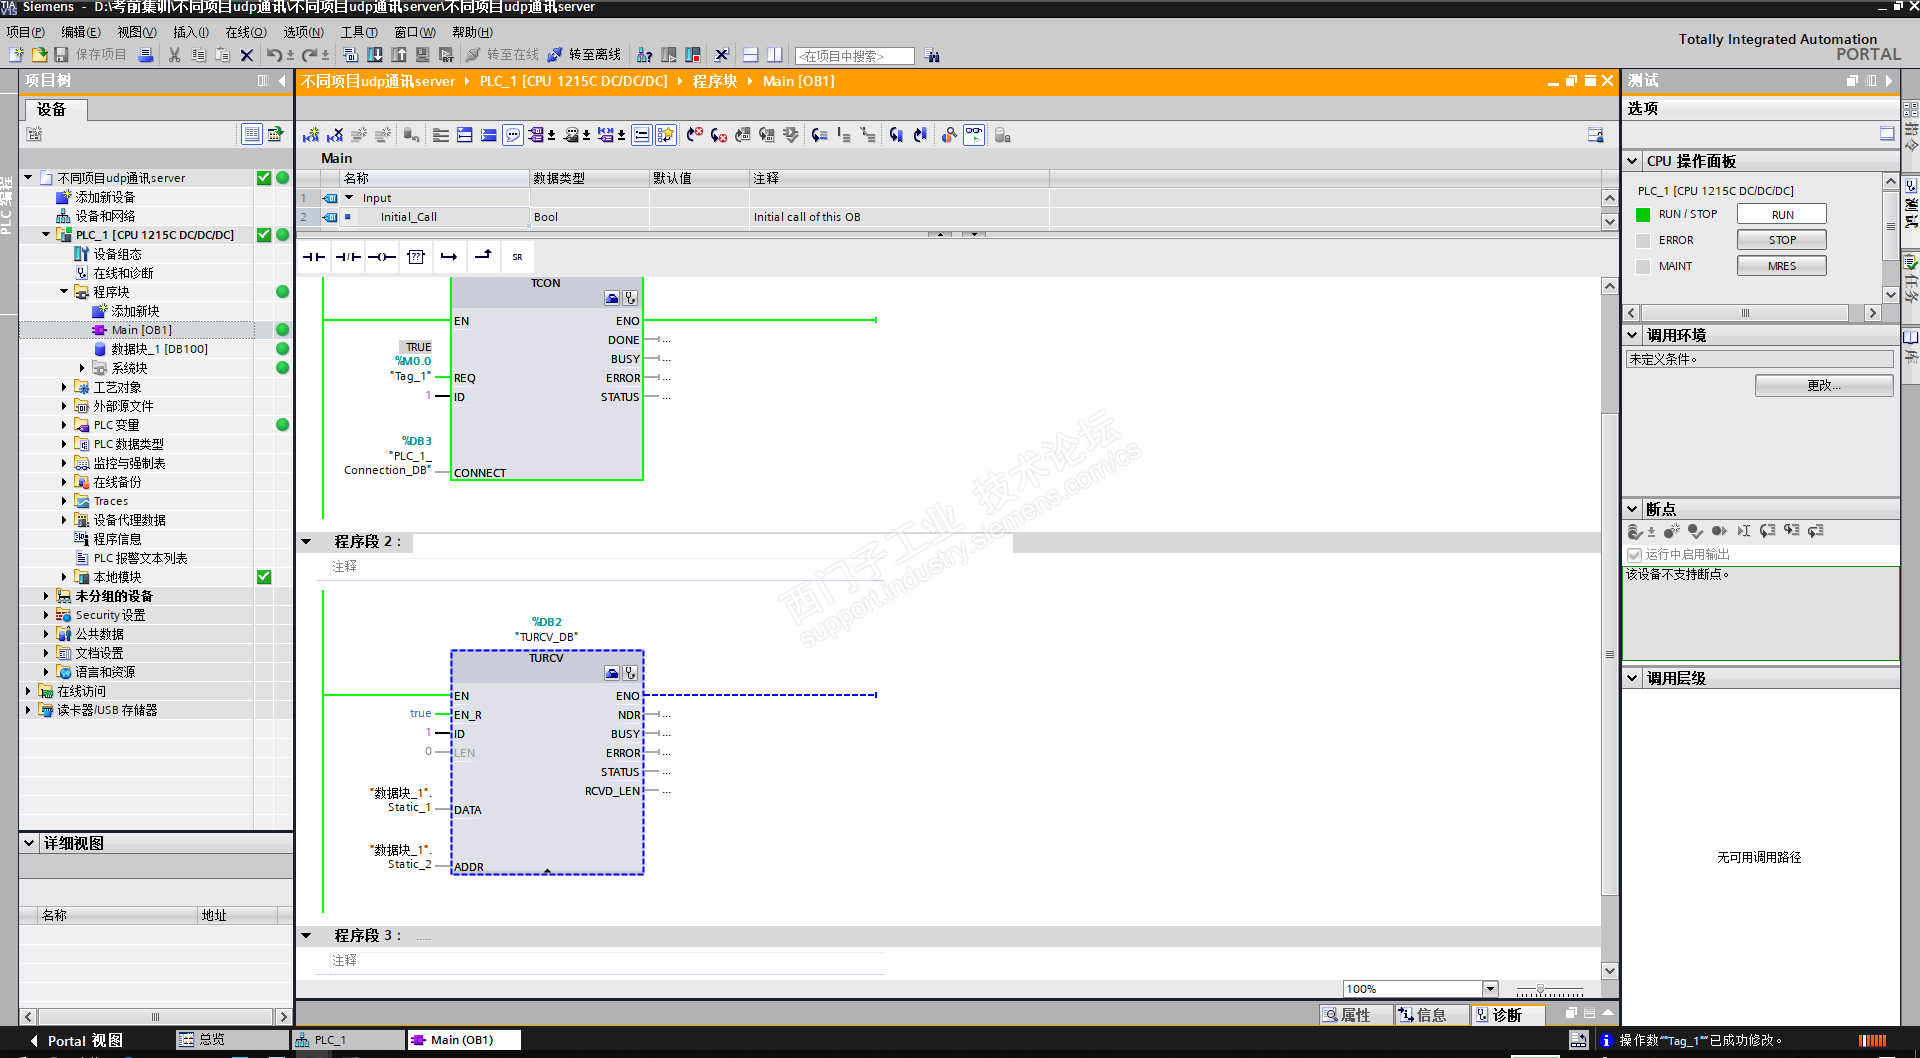Click the insert network icon
This screenshot has width=1920, height=1058.
coord(311,135)
